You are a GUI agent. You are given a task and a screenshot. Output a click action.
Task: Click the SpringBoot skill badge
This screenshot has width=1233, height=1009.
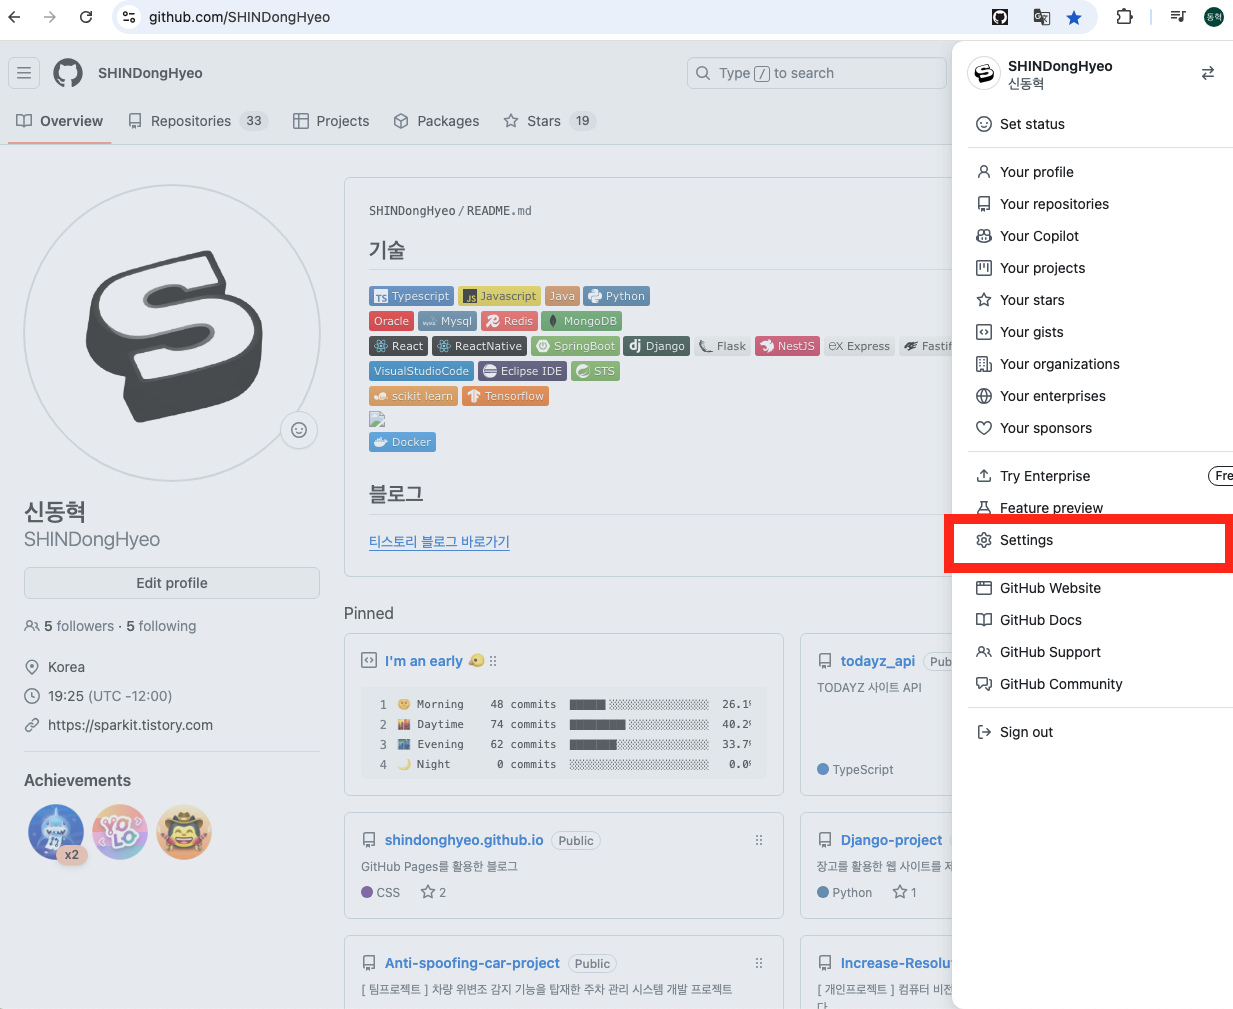pos(575,346)
